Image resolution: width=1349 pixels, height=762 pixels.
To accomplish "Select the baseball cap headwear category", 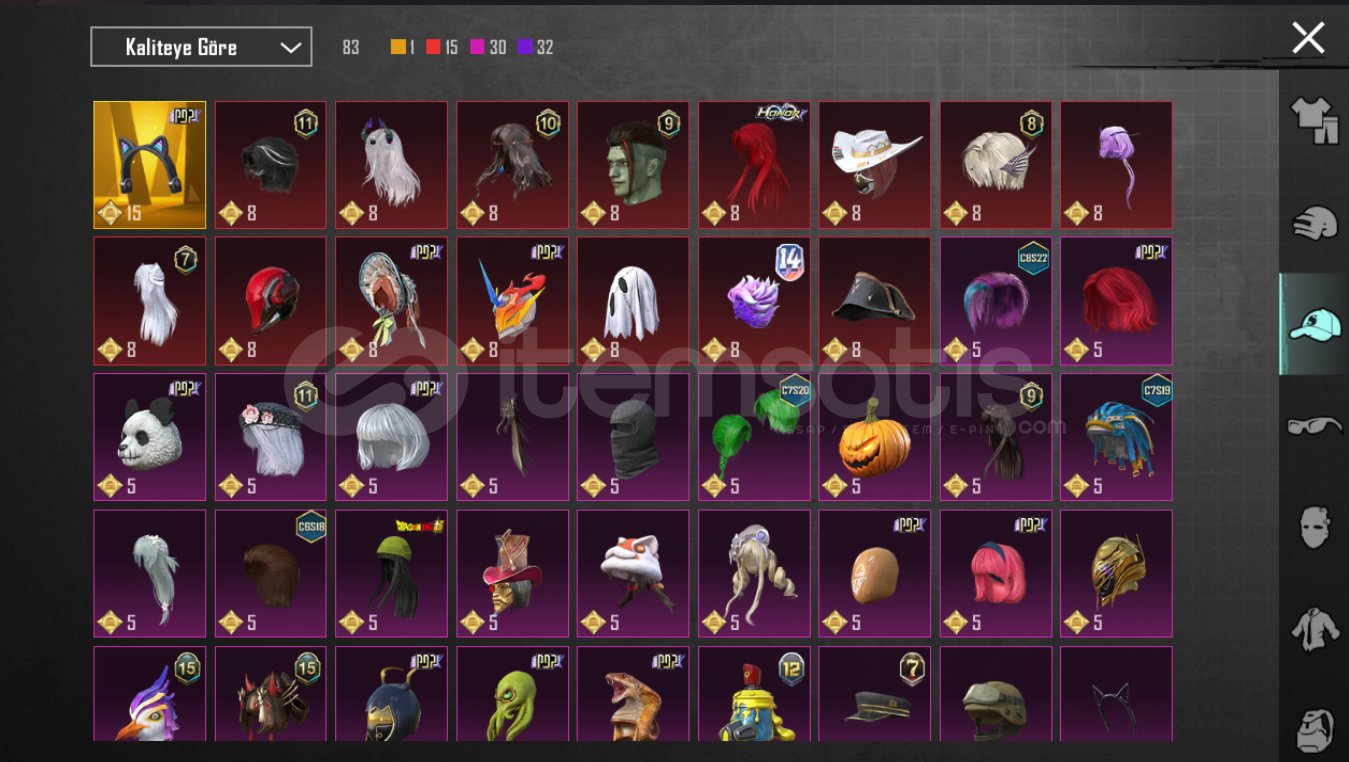I will [1314, 324].
